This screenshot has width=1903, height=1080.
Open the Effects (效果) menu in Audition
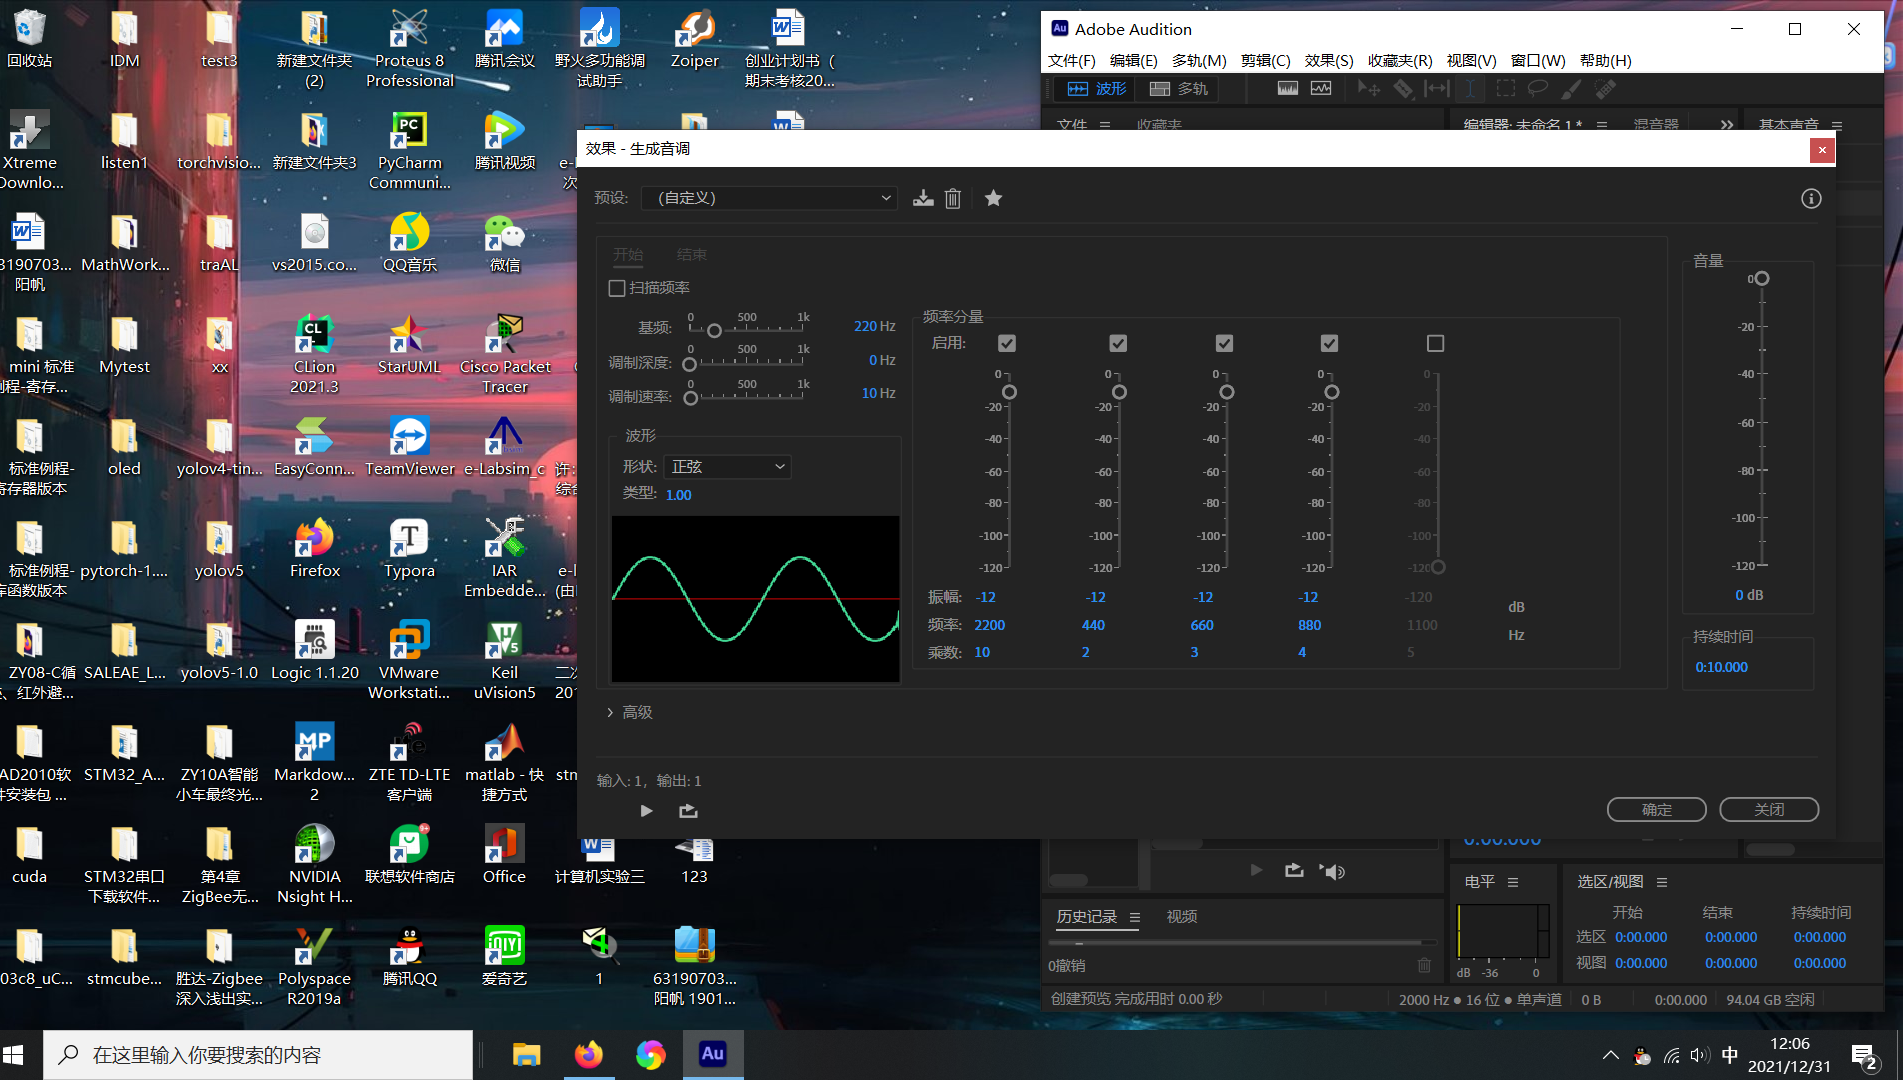click(x=1329, y=60)
